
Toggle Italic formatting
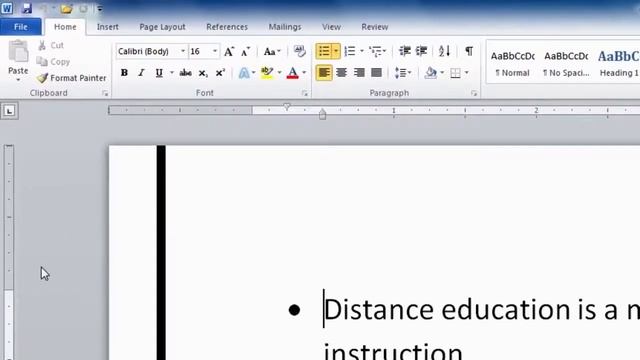coord(141,73)
